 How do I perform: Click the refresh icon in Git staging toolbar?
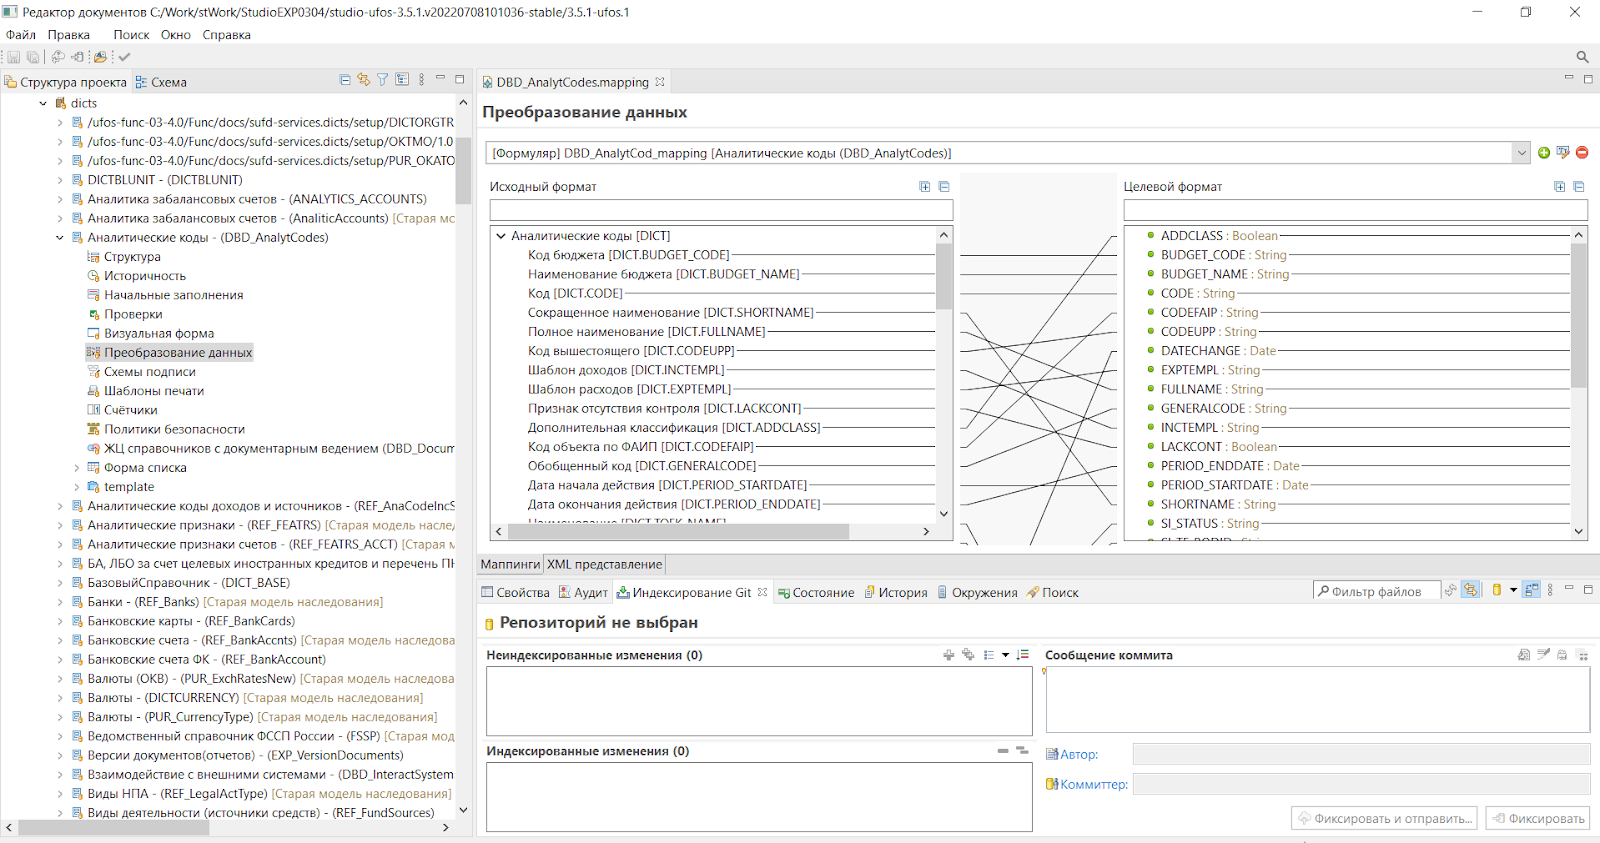(1451, 590)
